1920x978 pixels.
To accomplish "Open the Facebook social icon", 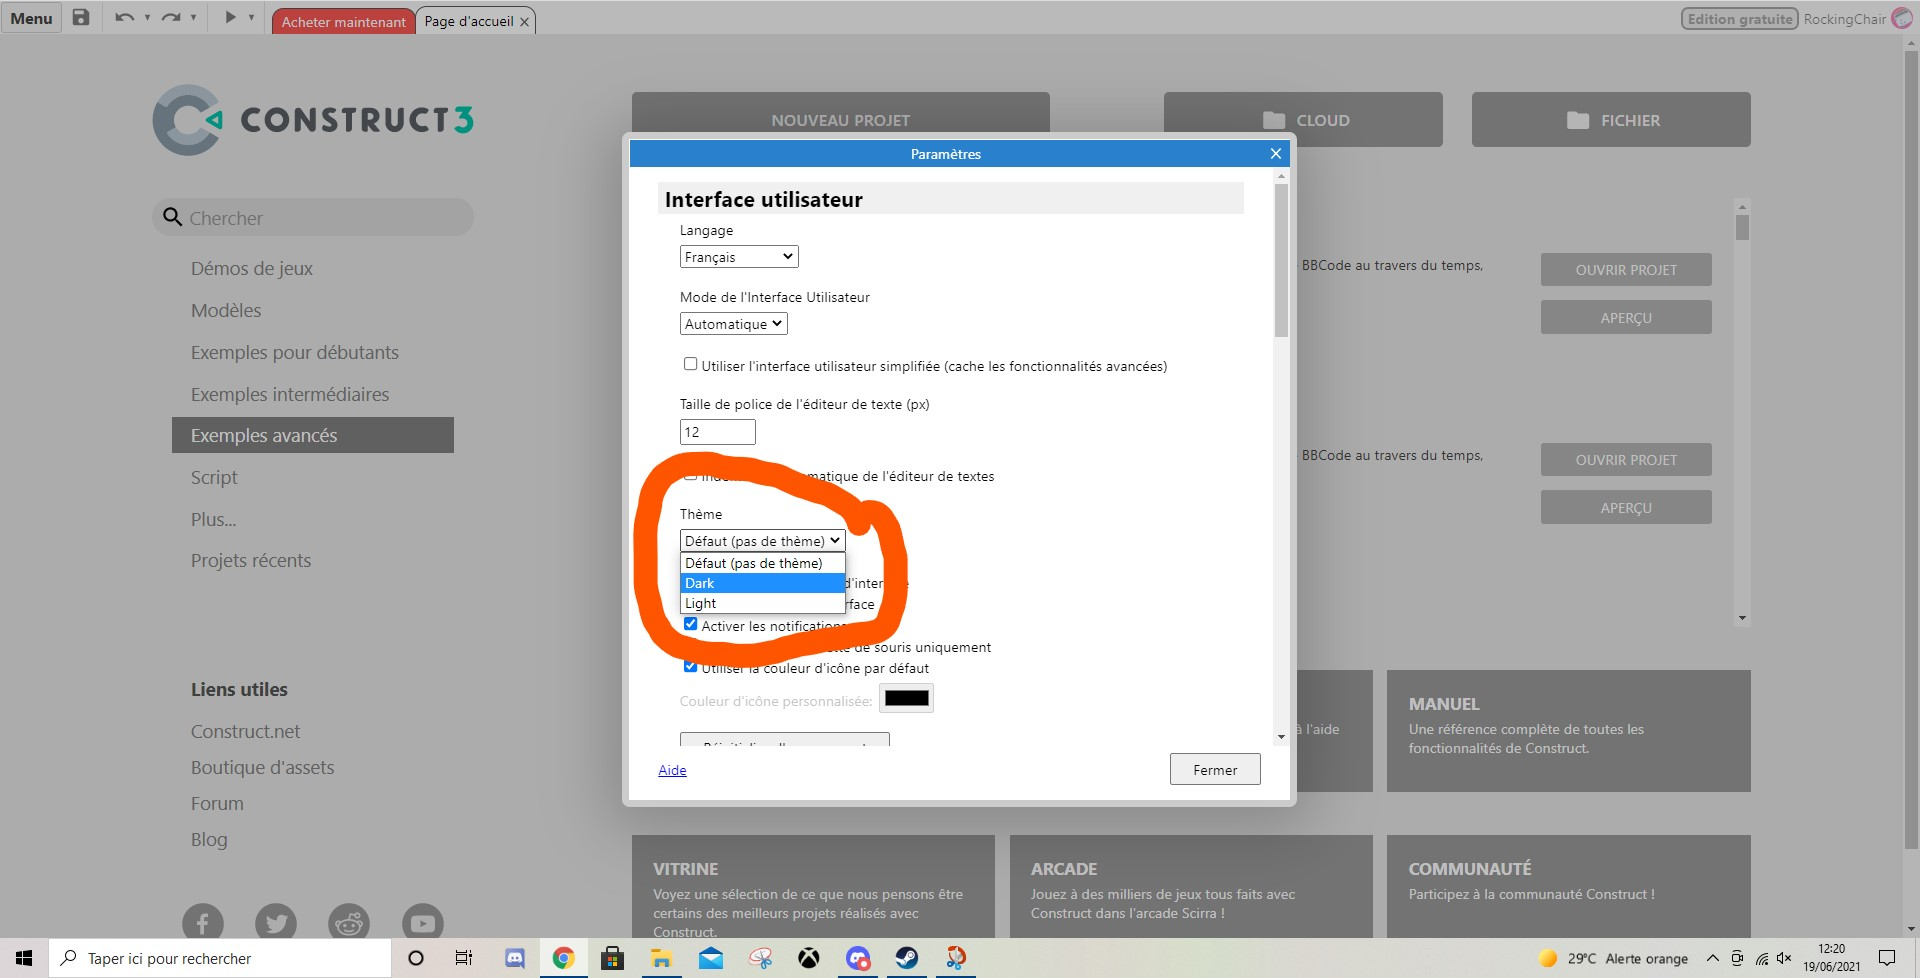I will pyautogui.click(x=203, y=923).
